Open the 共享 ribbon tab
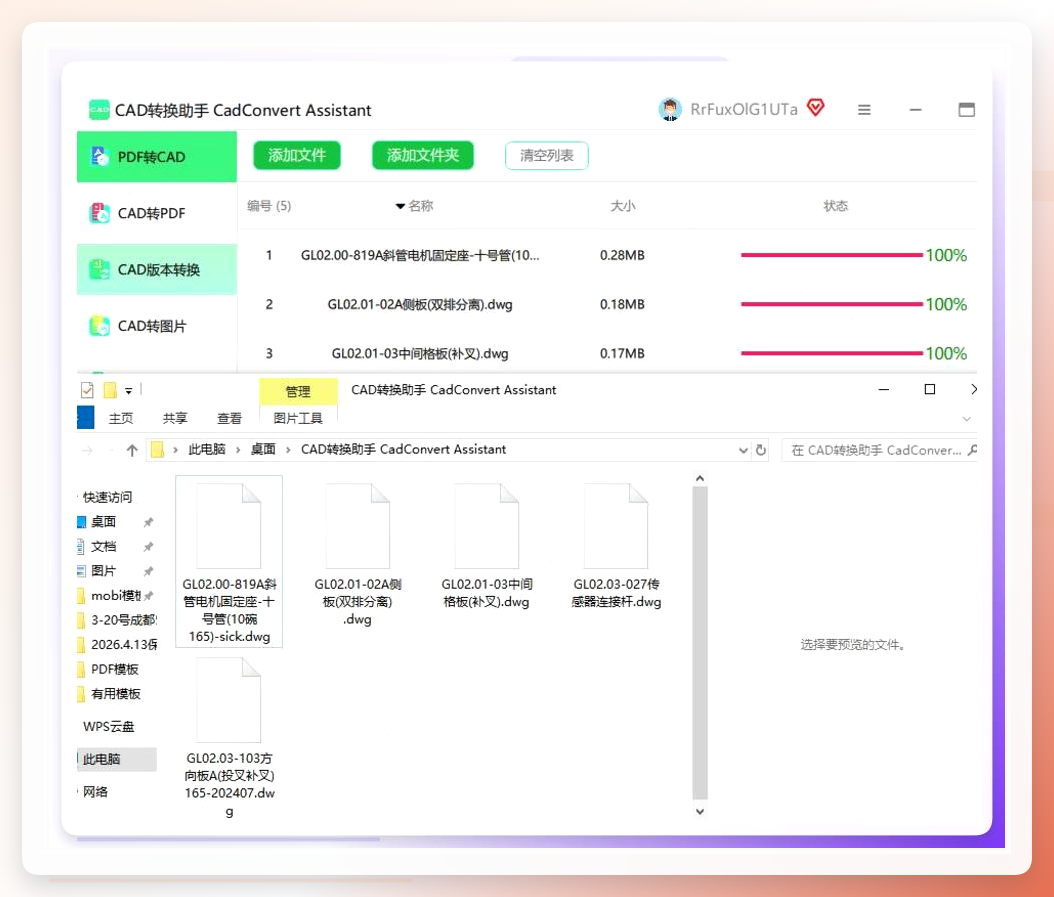Image resolution: width=1054 pixels, height=897 pixels. (175, 418)
